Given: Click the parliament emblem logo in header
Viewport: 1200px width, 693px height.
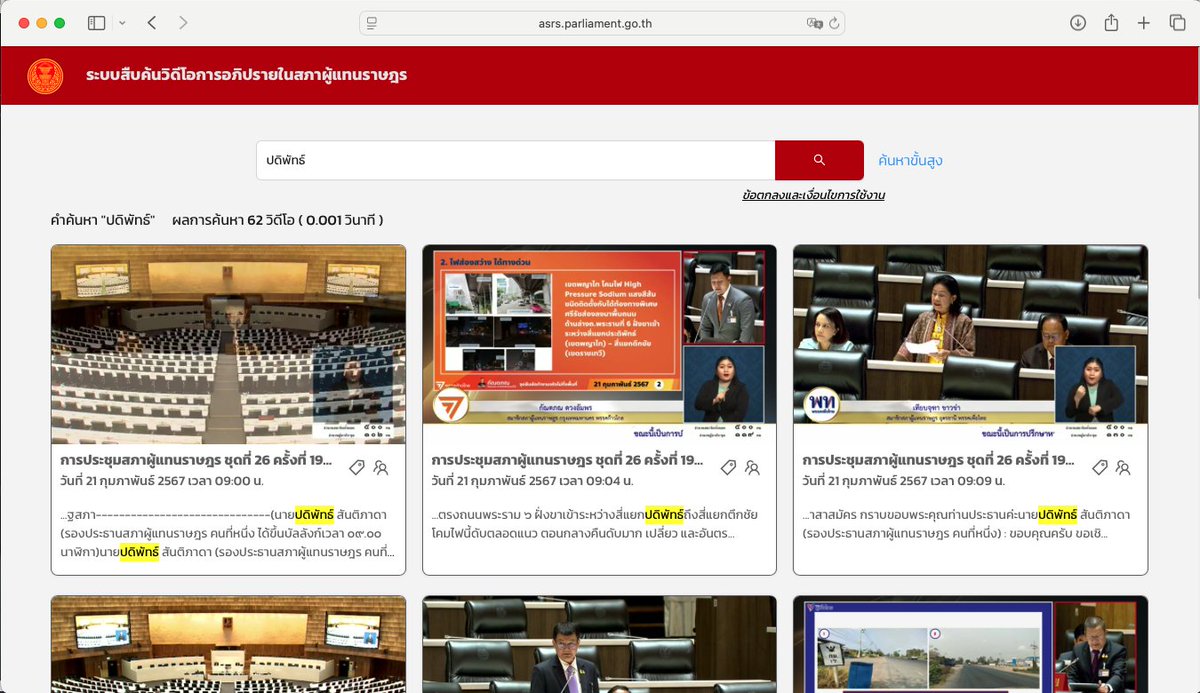Looking at the screenshot, I should point(45,76).
